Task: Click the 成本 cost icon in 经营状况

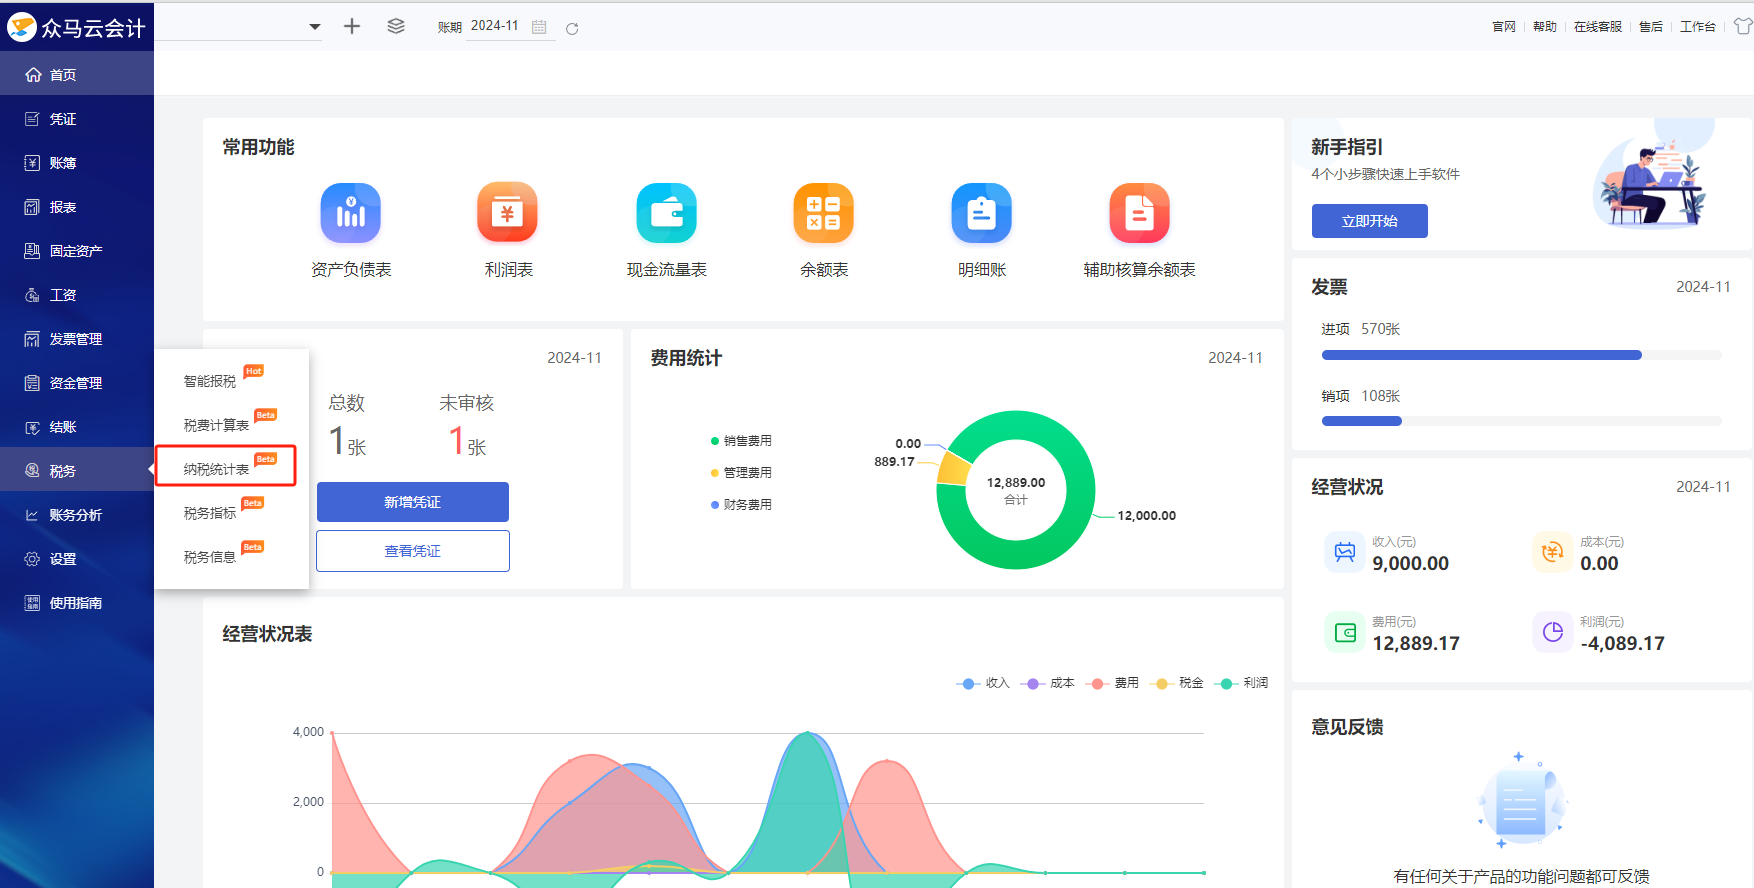Action: [1553, 552]
